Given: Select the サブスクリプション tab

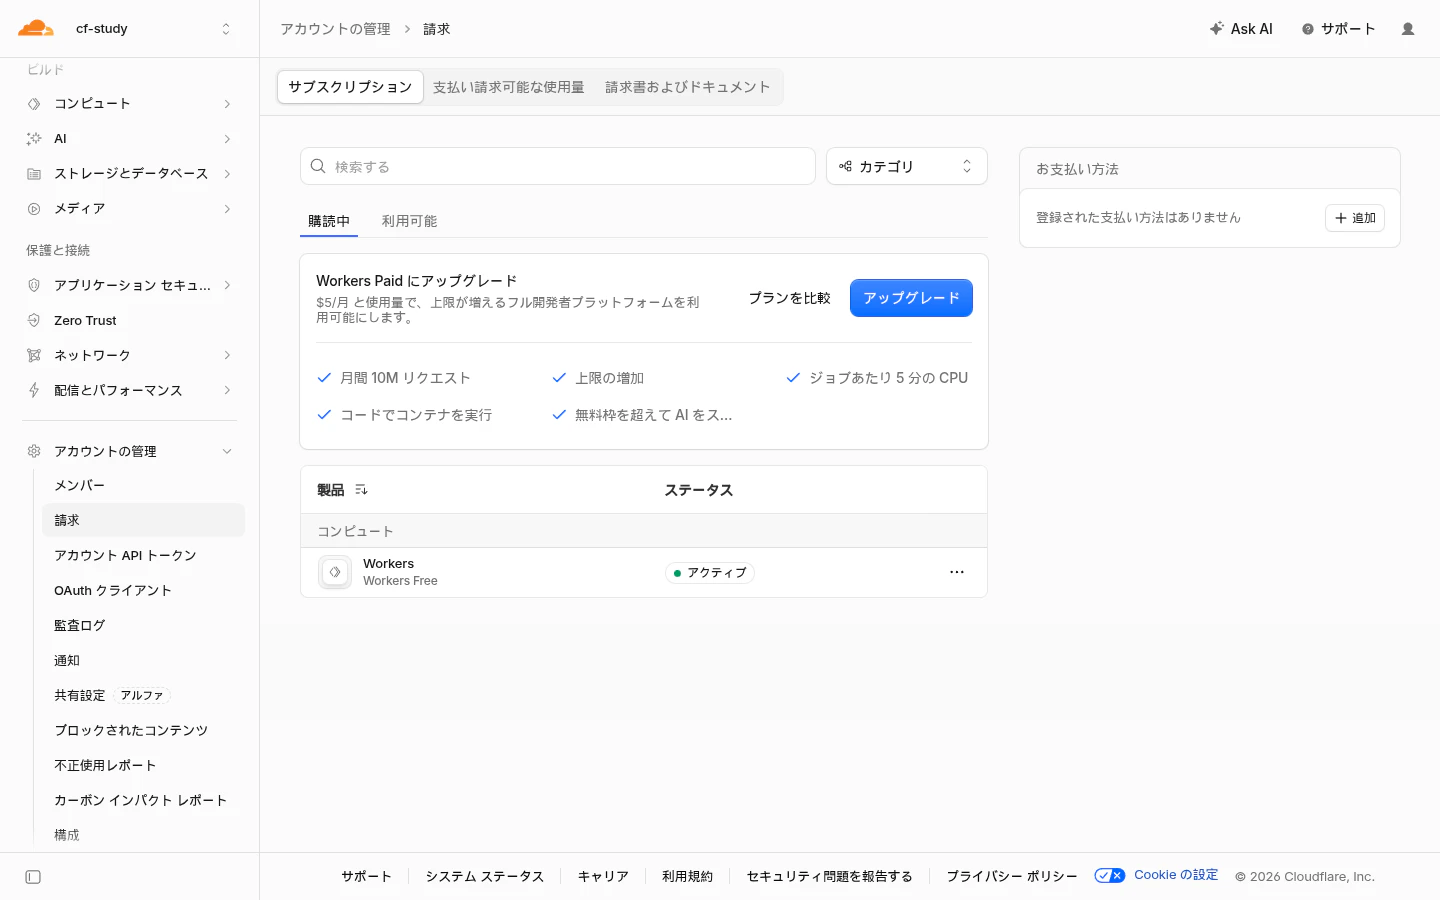Looking at the screenshot, I should pos(350,87).
